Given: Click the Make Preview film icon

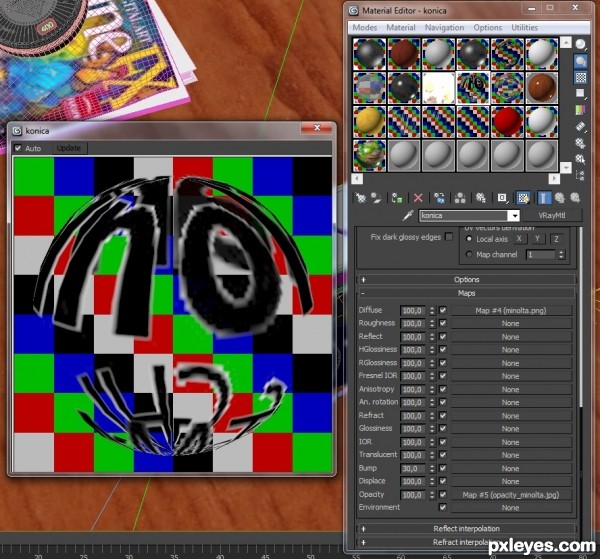Looking at the screenshot, I should click(580, 127).
